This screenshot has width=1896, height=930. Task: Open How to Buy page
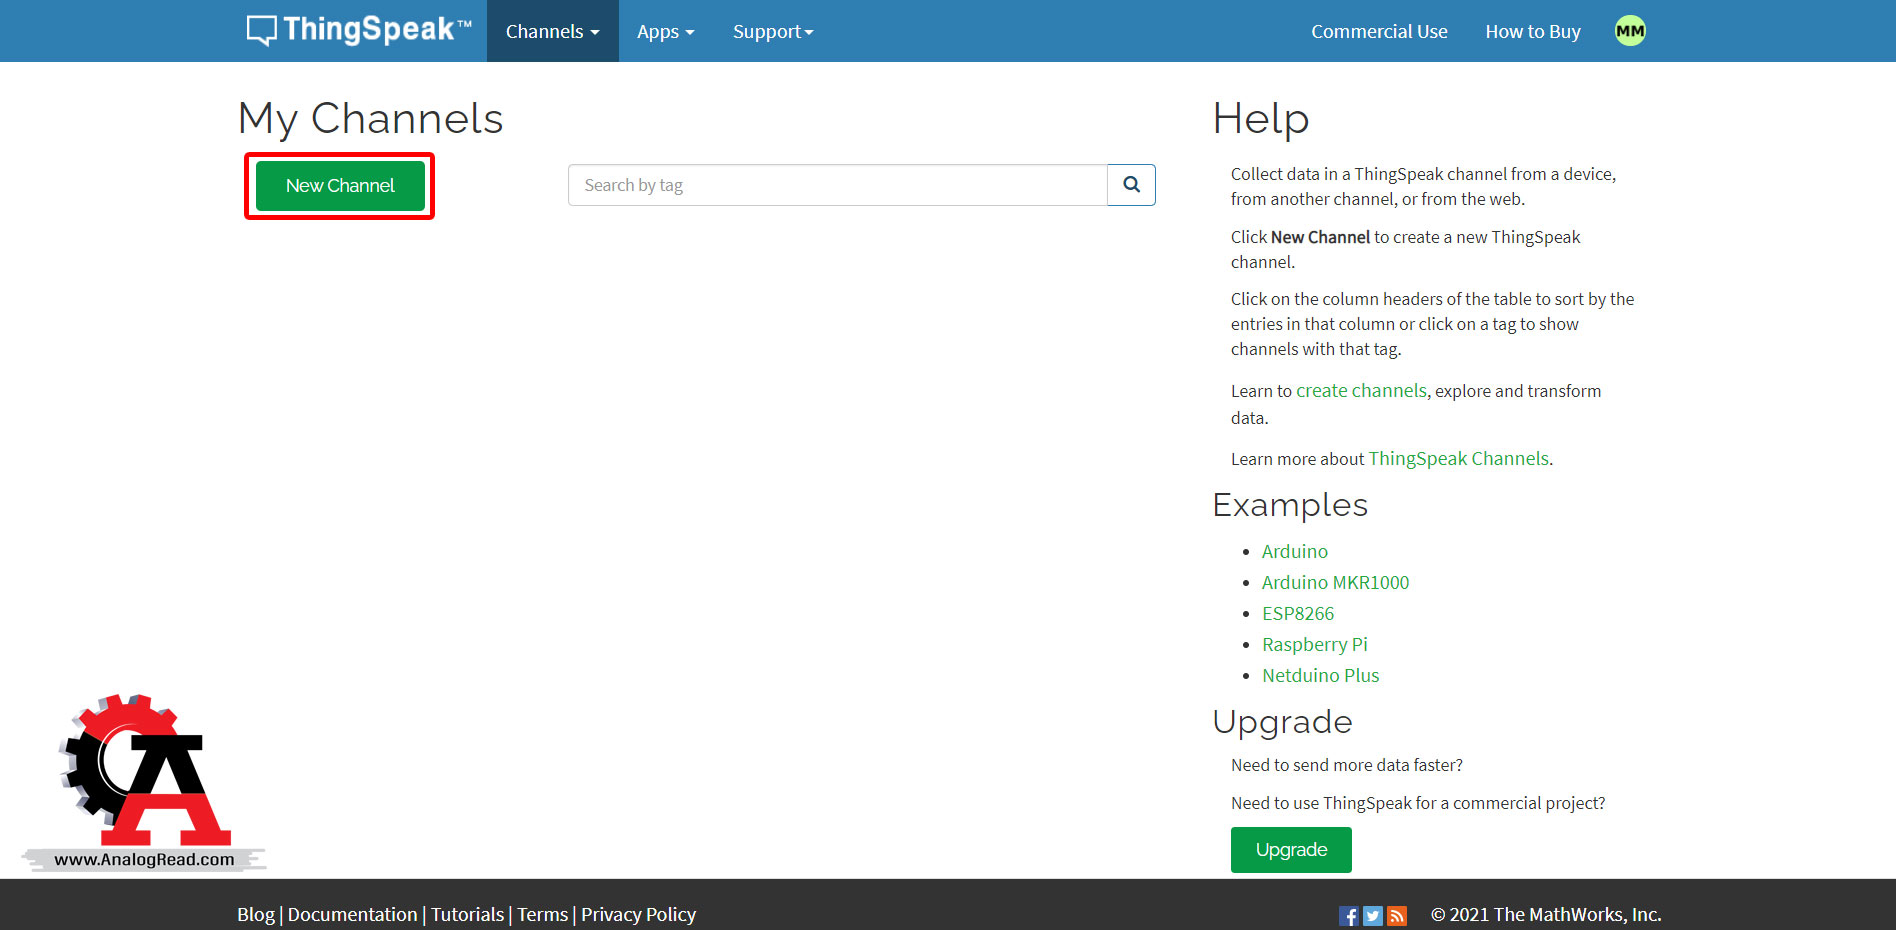click(x=1533, y=31)
